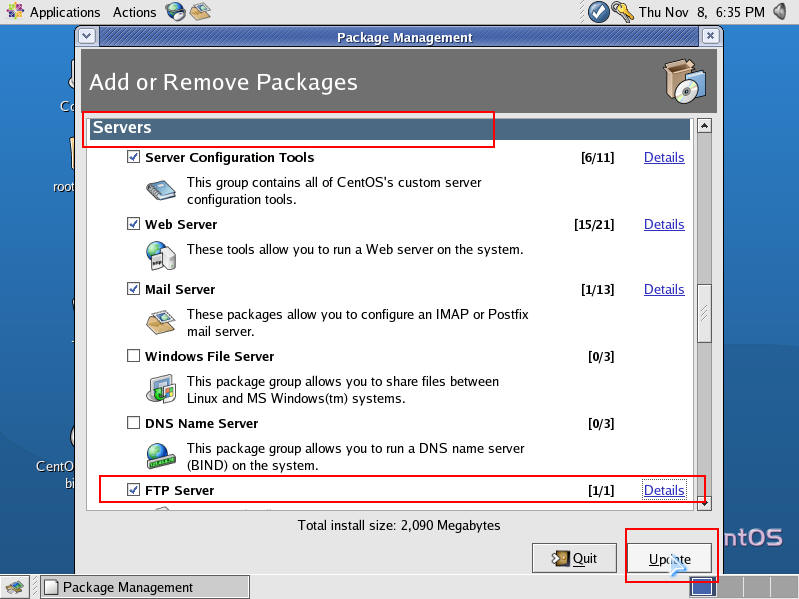Open the email launcher icon in top panel
The image size is (799, 599).
200,11
